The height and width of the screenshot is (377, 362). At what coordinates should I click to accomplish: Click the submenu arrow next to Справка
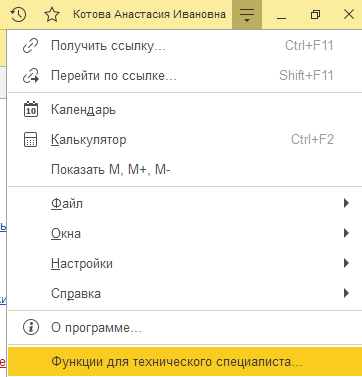click(347, 293)
